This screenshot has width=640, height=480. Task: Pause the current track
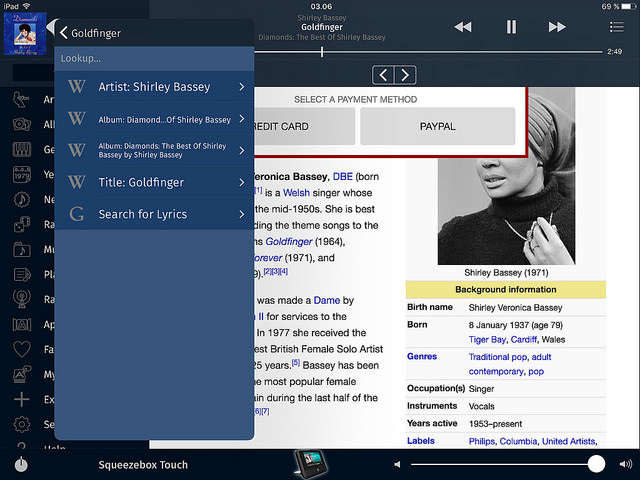click(511, 27)
